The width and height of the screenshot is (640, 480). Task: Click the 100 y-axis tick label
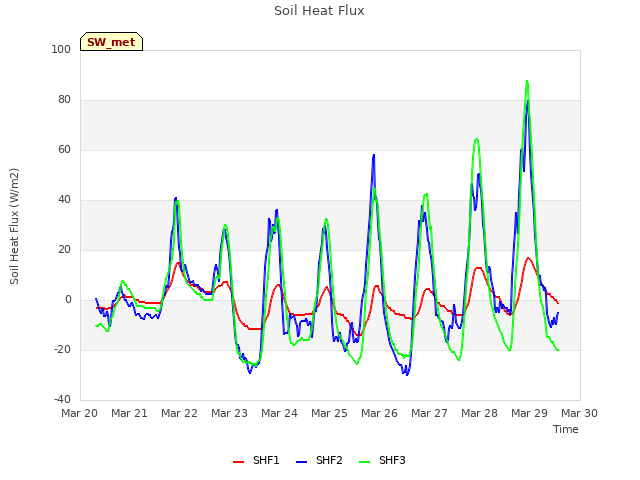pos(61,50)
